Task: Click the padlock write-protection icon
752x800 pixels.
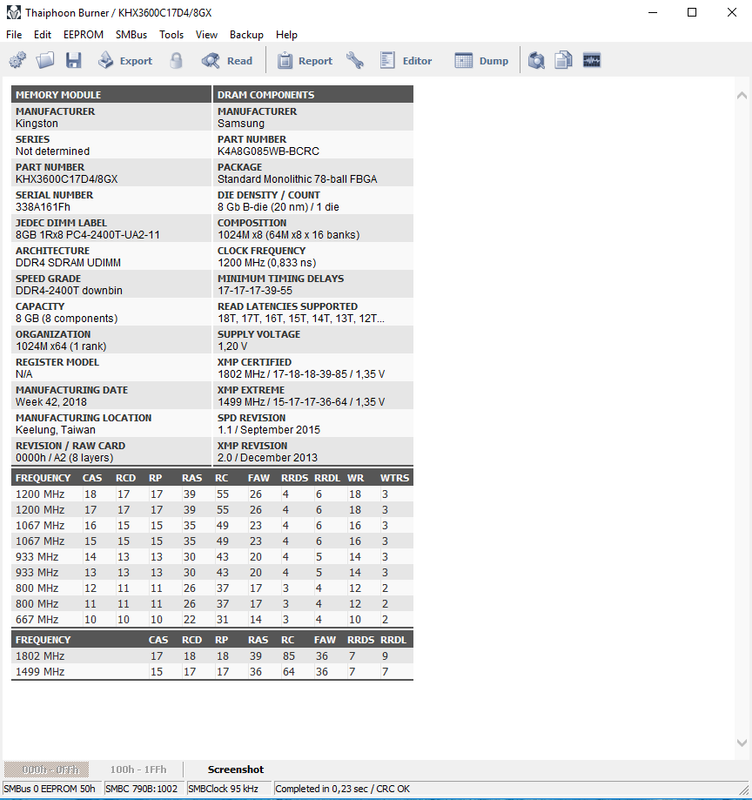Action: coord(176,60)
